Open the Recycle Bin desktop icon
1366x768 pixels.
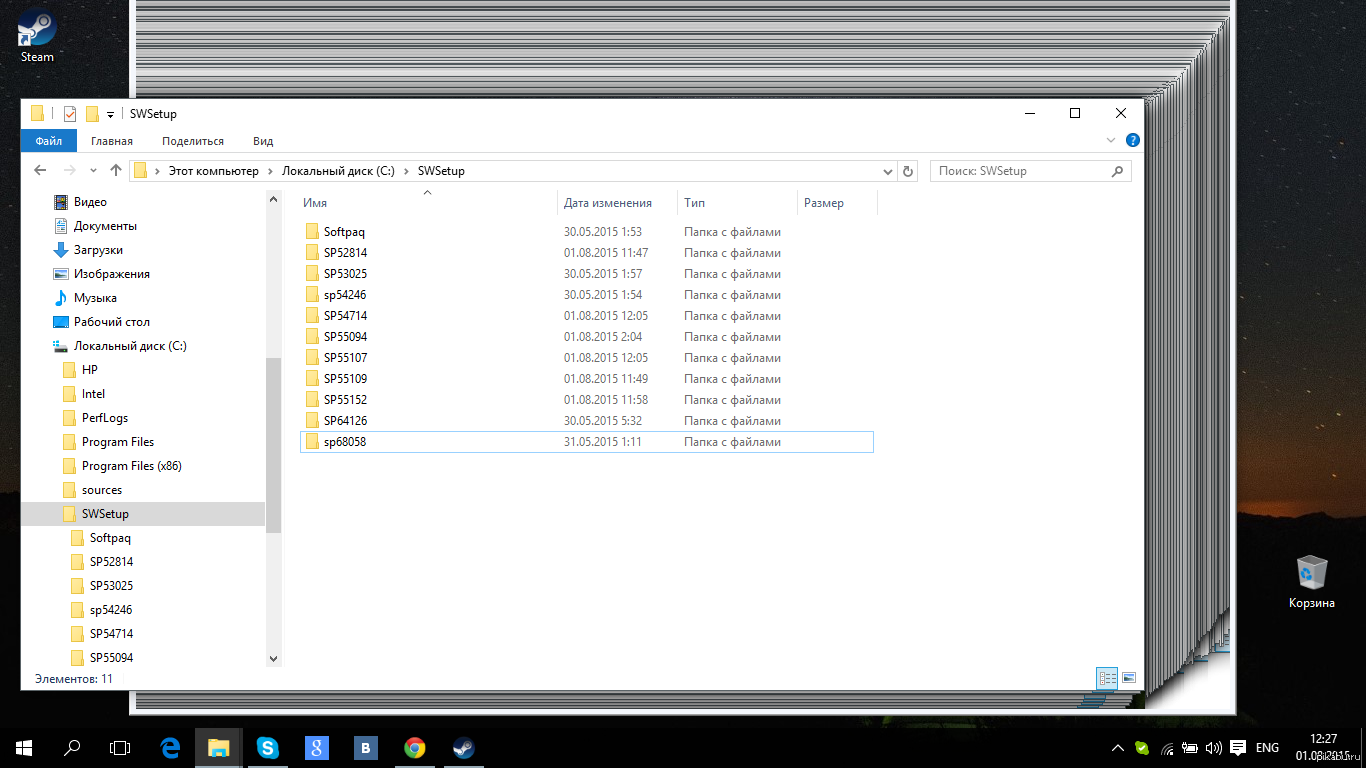coord(1311,575)
